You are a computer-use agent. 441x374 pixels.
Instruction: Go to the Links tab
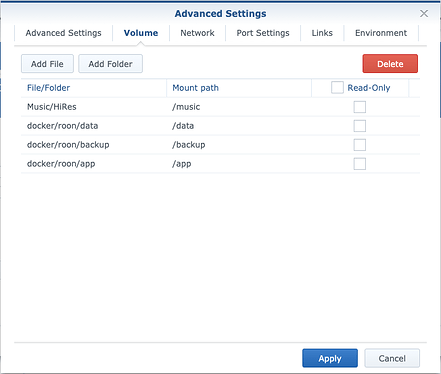[322, 33]
